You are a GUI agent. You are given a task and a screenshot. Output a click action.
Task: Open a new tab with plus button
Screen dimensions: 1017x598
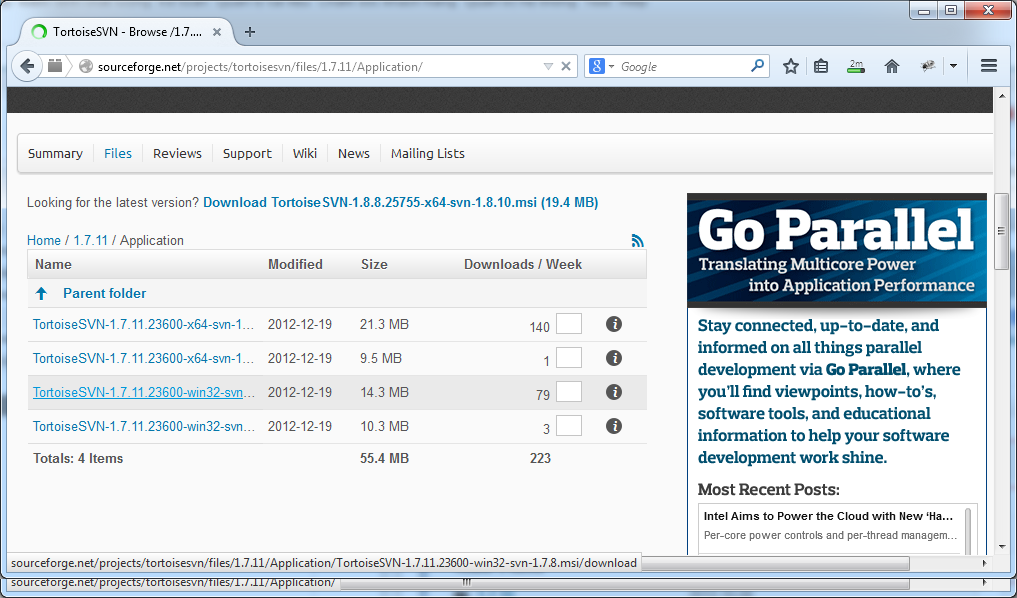[x=250, y=32]
